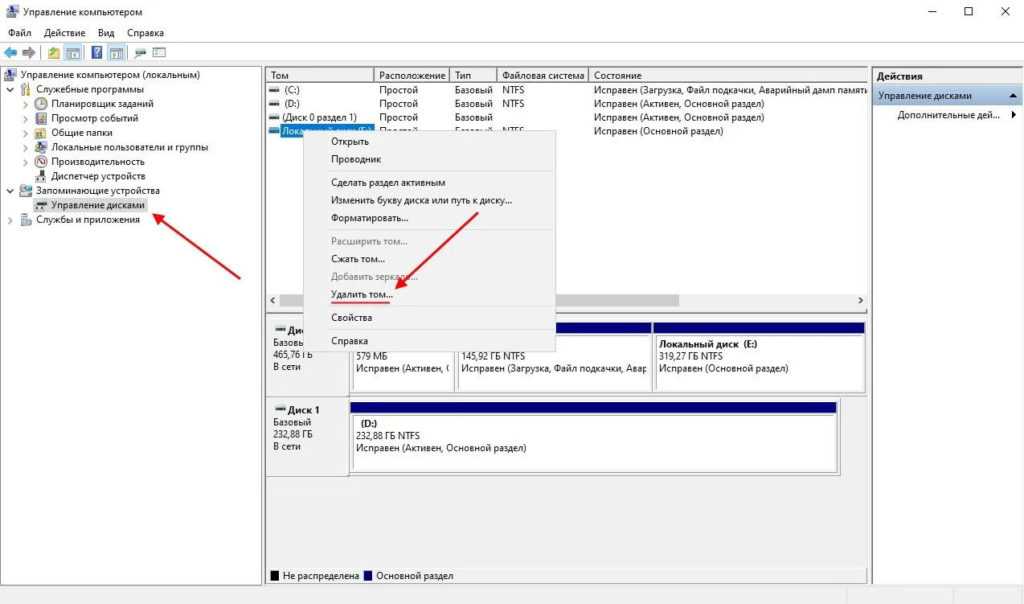Sort by the Файловая система column header
This screenshot has height=604, width=1024.
[x=543, y=75]
